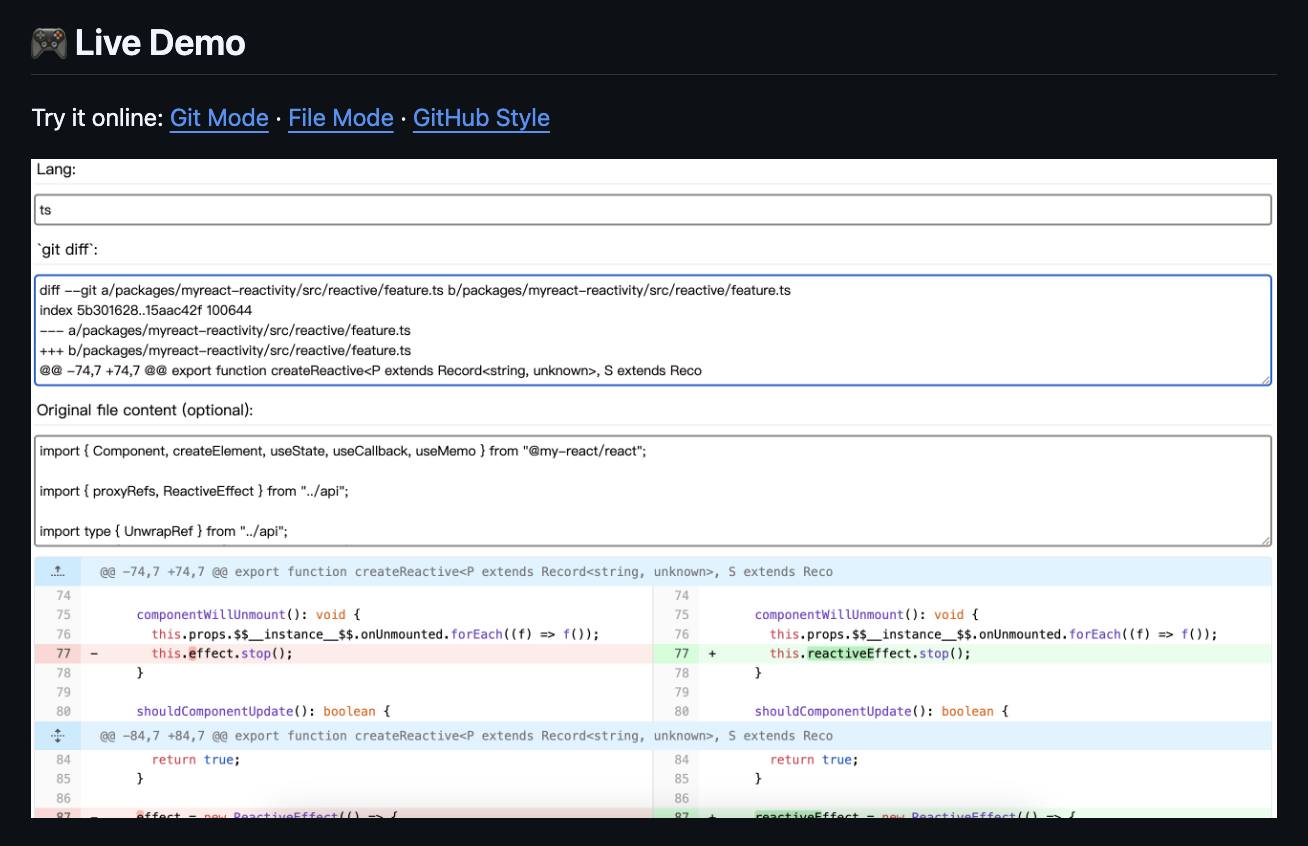Click the green line number 77
Screen dimensions: 1308x846
(681, 654)
